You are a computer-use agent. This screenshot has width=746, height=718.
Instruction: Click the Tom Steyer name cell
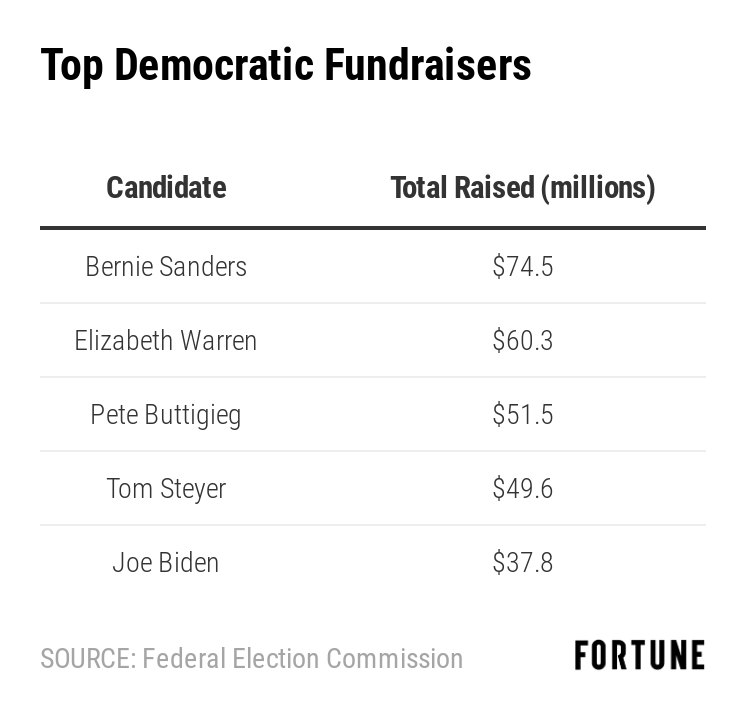click(166, 488)
